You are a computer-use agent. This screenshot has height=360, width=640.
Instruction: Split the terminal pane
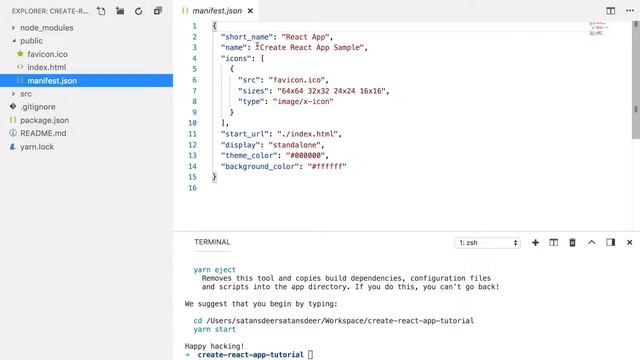click(x=553, y=242)
